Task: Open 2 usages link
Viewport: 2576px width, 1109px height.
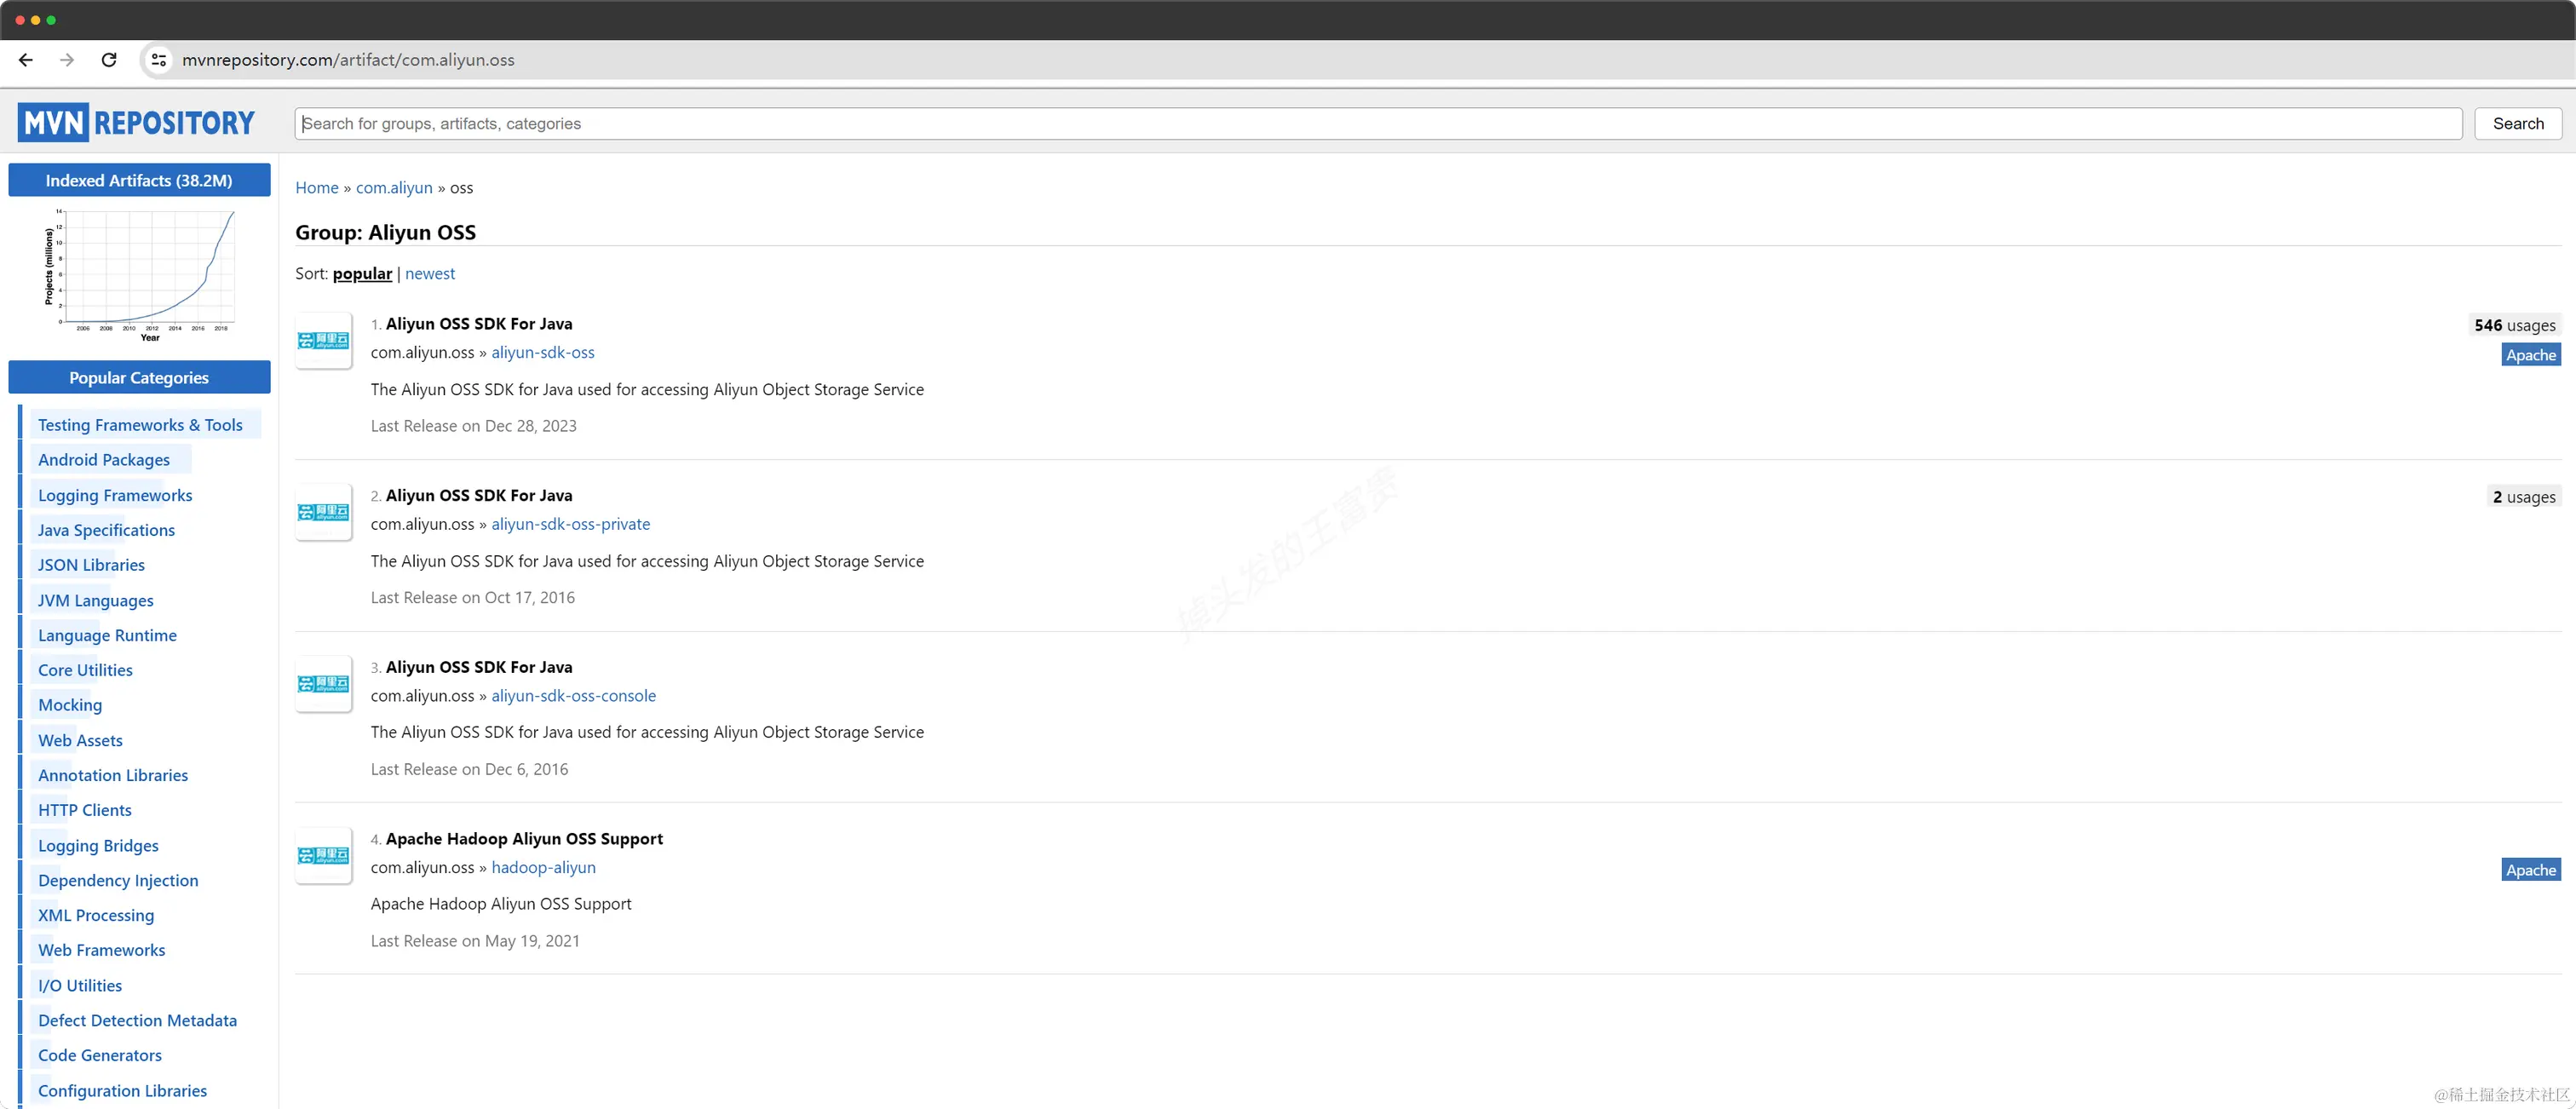Action: click(2523, 497)
